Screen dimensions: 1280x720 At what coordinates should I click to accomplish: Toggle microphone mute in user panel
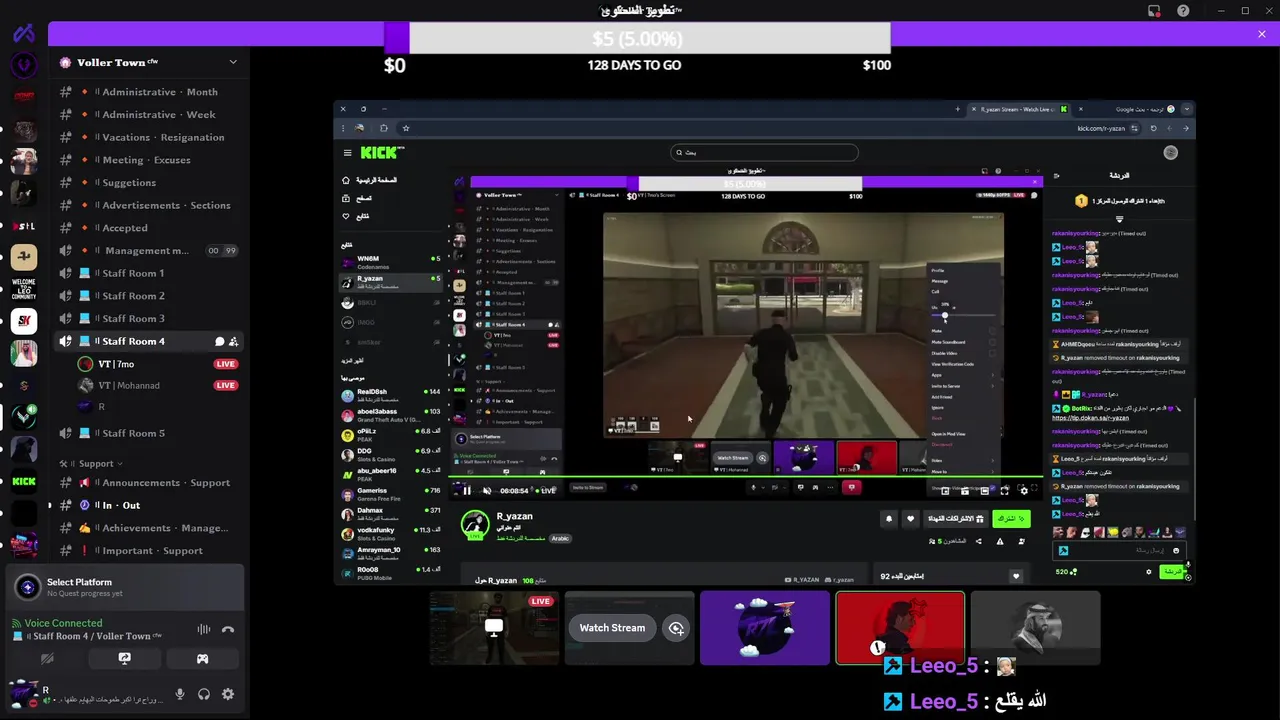click(x=180, y=694)
